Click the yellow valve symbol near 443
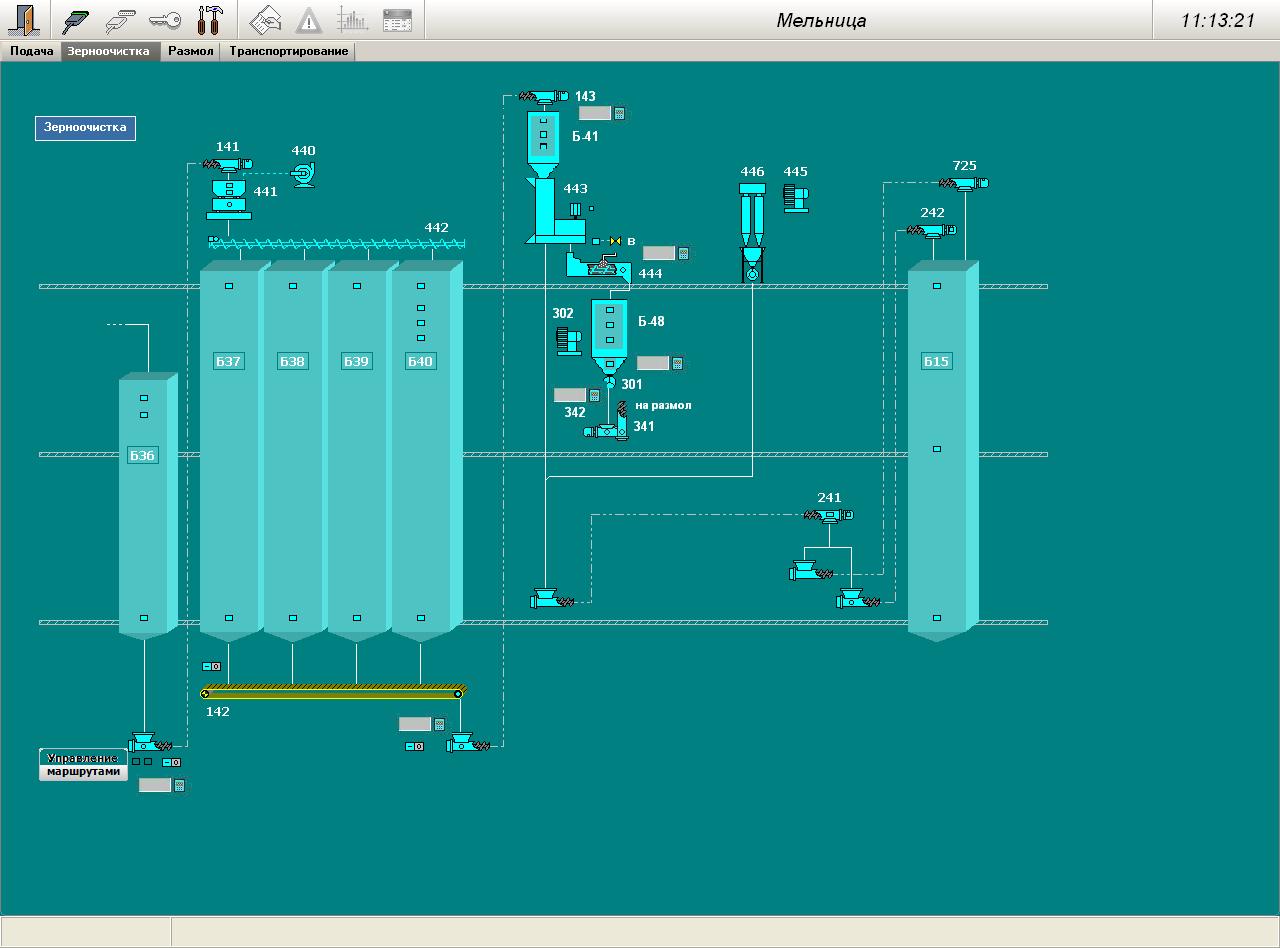This screenshot has height=948, width=1280. (x=616, y=241)
